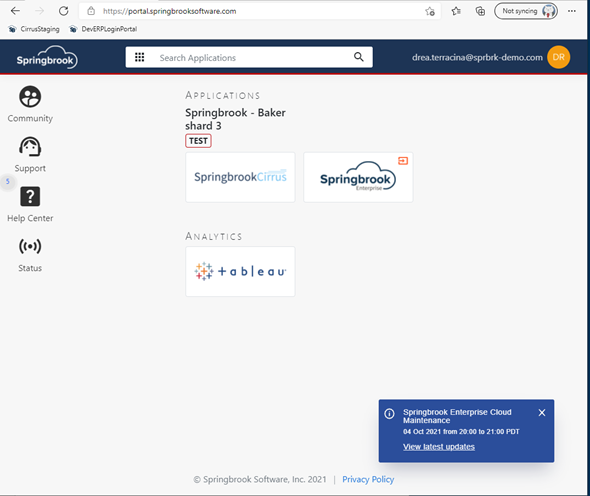Open the Tableau analytics tile

240,271
